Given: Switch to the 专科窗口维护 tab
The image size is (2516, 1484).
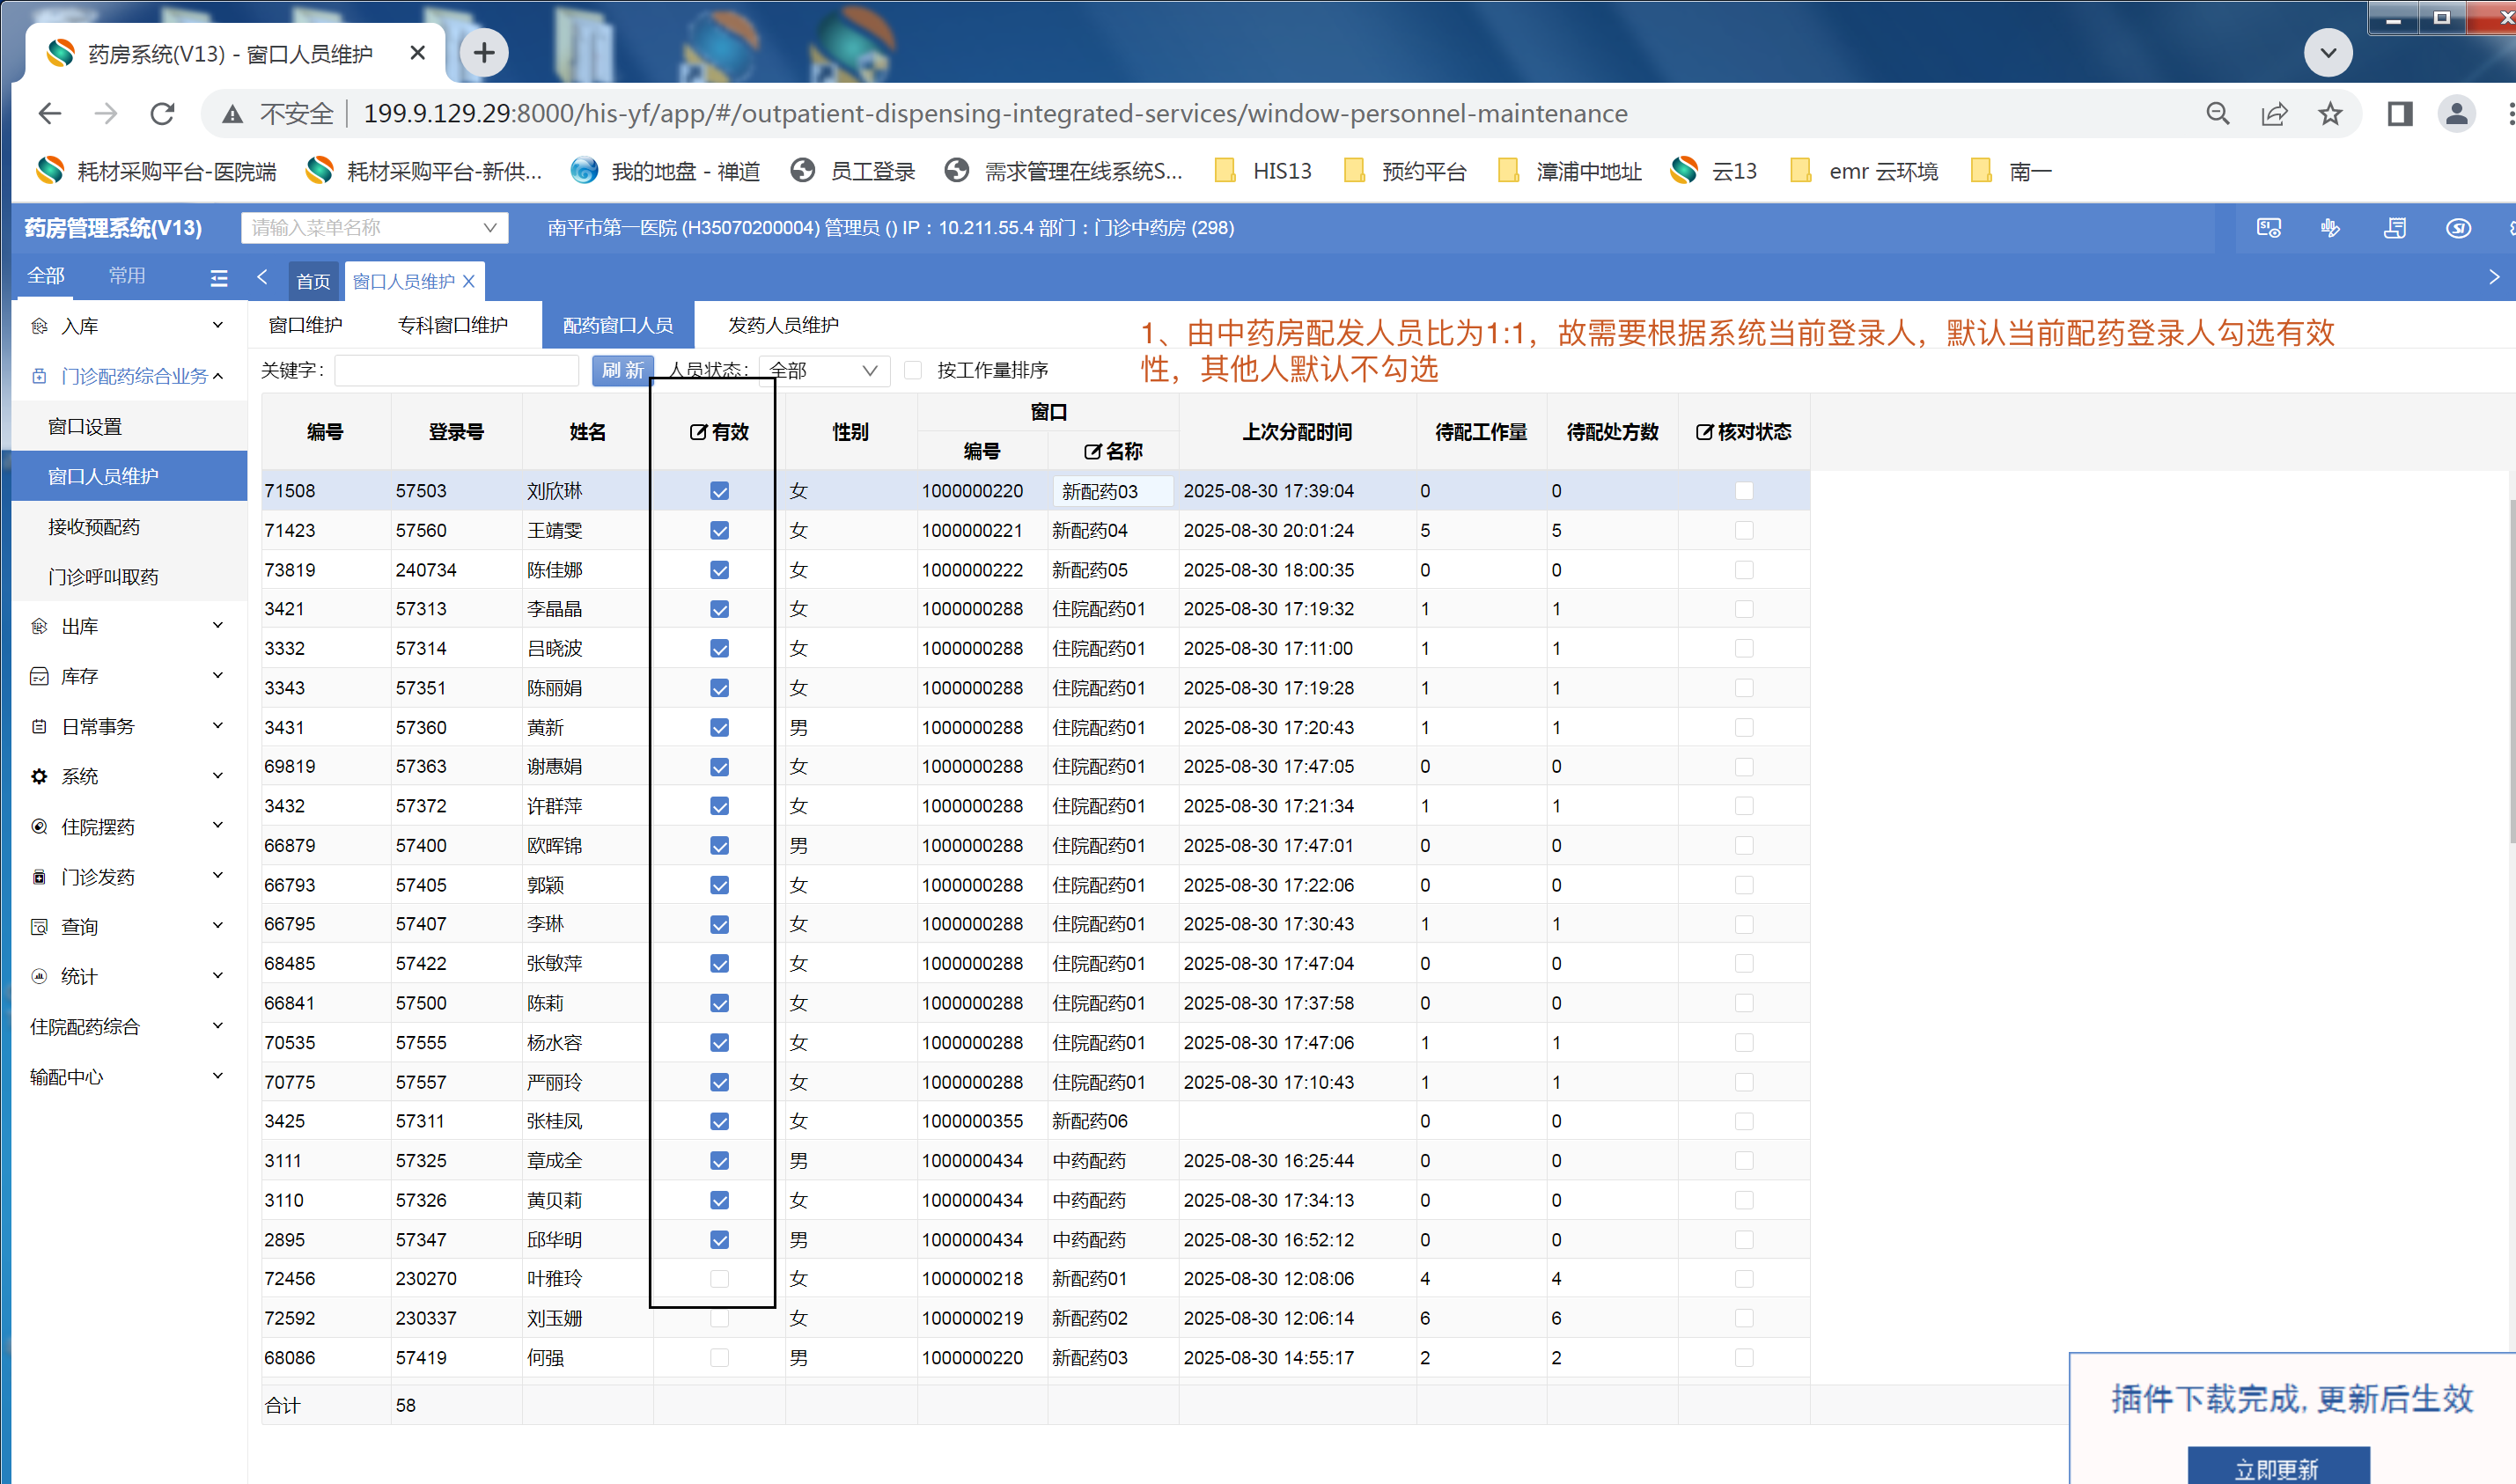Looking at the screenshot, I should point(452,325).
